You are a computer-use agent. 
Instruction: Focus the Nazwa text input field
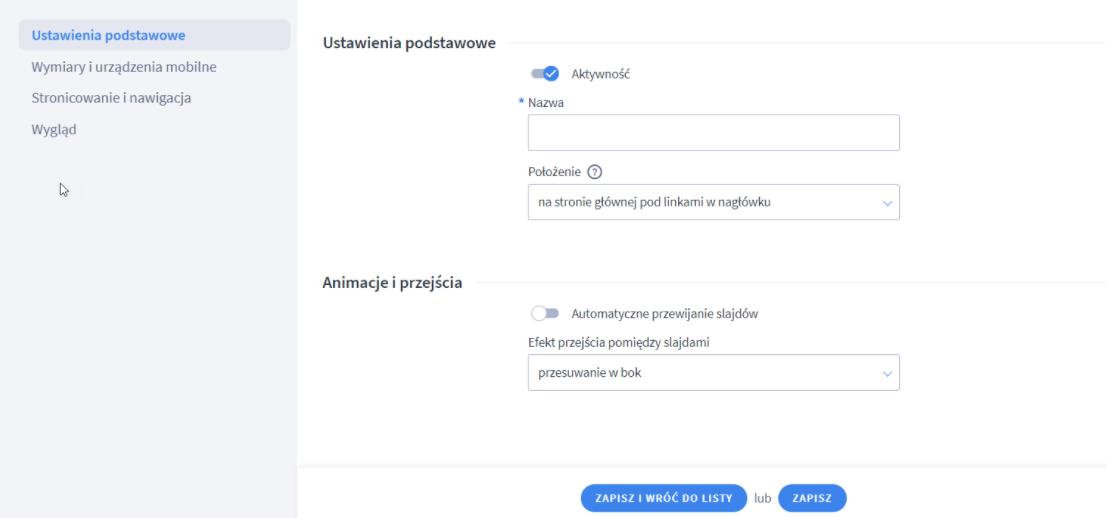tap(714, 133)
